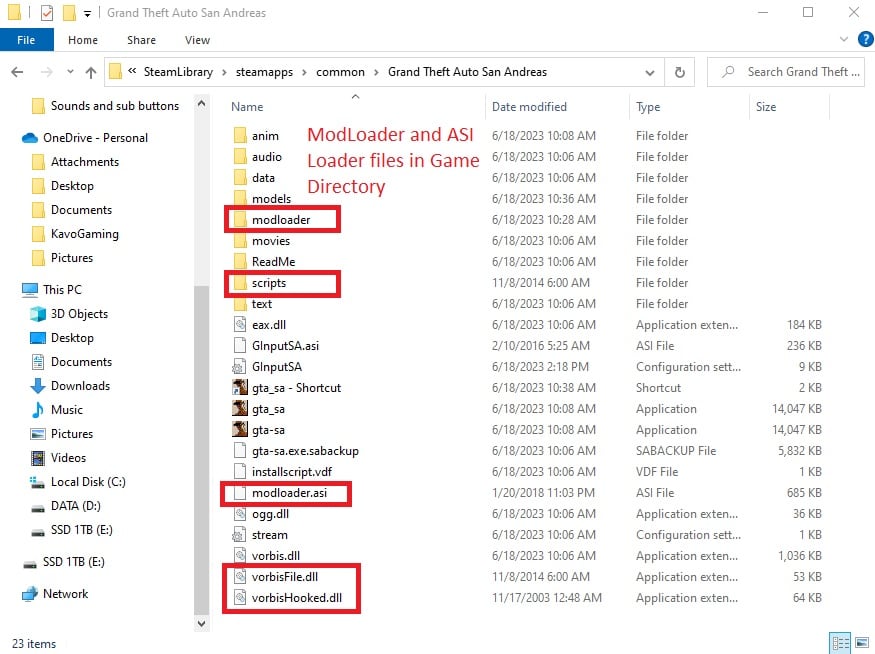Select the ogg.dll file name
This screenshot has height=654, width=875.
[x=270, y=514]
